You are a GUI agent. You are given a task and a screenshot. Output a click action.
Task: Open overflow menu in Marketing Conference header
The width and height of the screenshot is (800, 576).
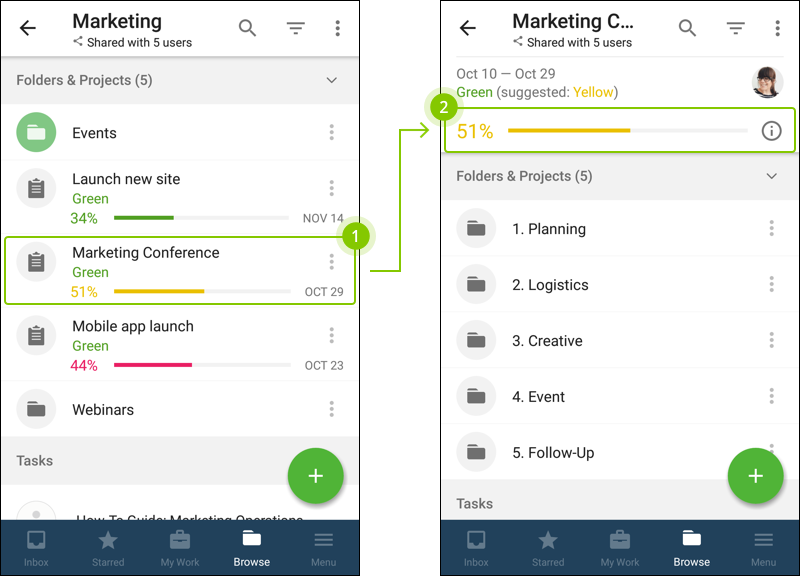coord(777,28)
